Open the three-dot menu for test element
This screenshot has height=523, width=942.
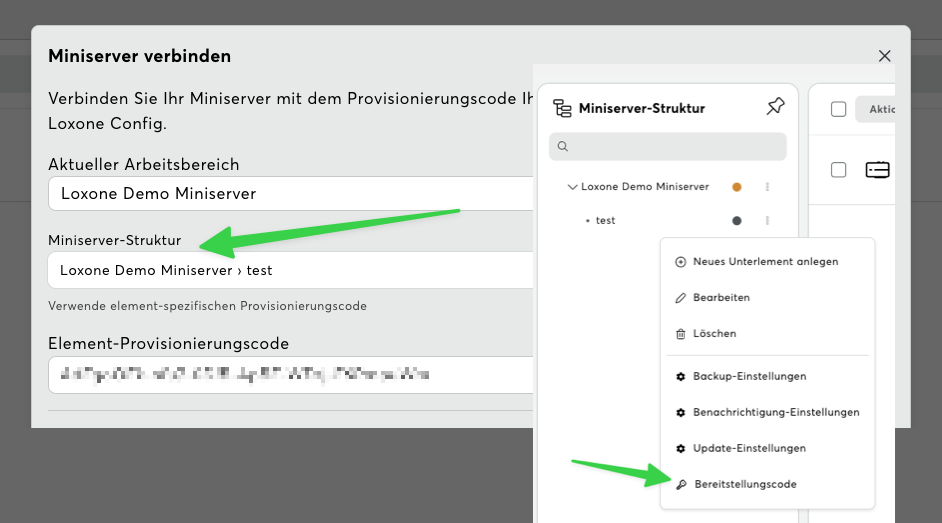click(767, 220)
